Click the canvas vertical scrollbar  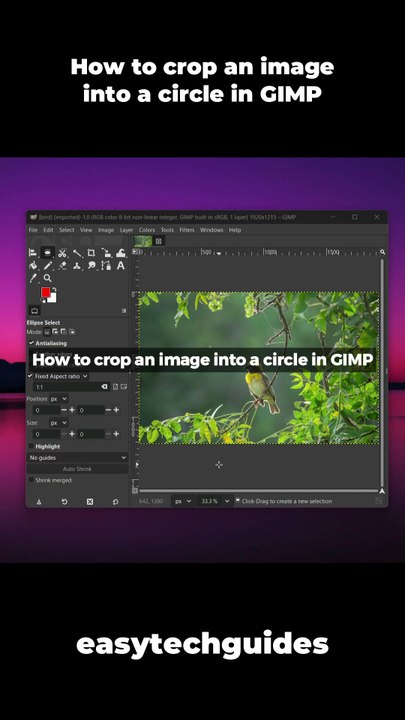[382, 372]
